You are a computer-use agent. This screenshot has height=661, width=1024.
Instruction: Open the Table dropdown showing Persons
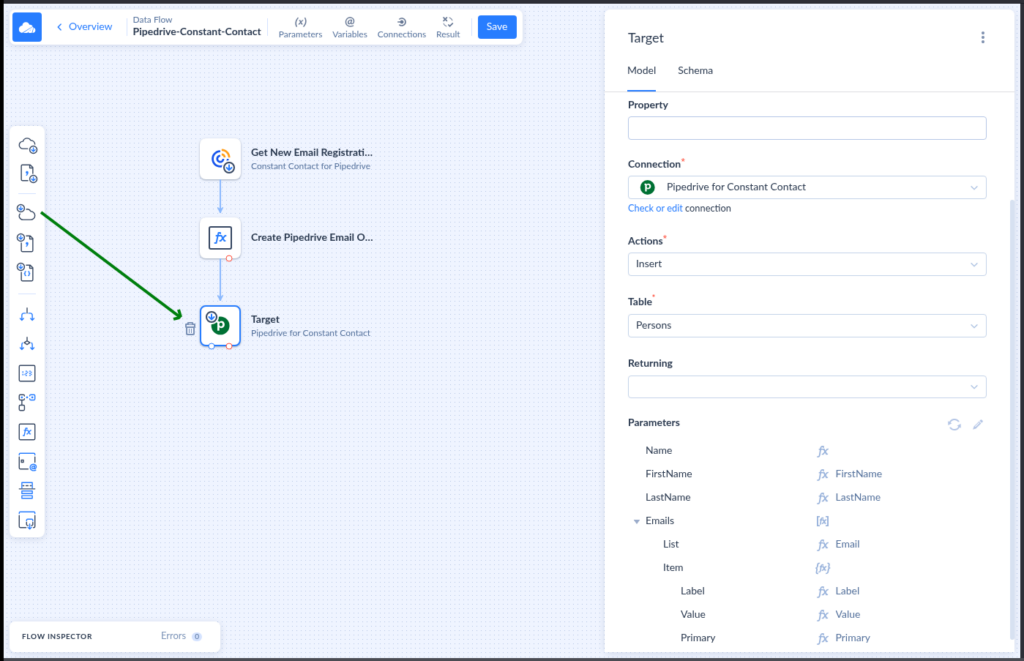[807, 326]
